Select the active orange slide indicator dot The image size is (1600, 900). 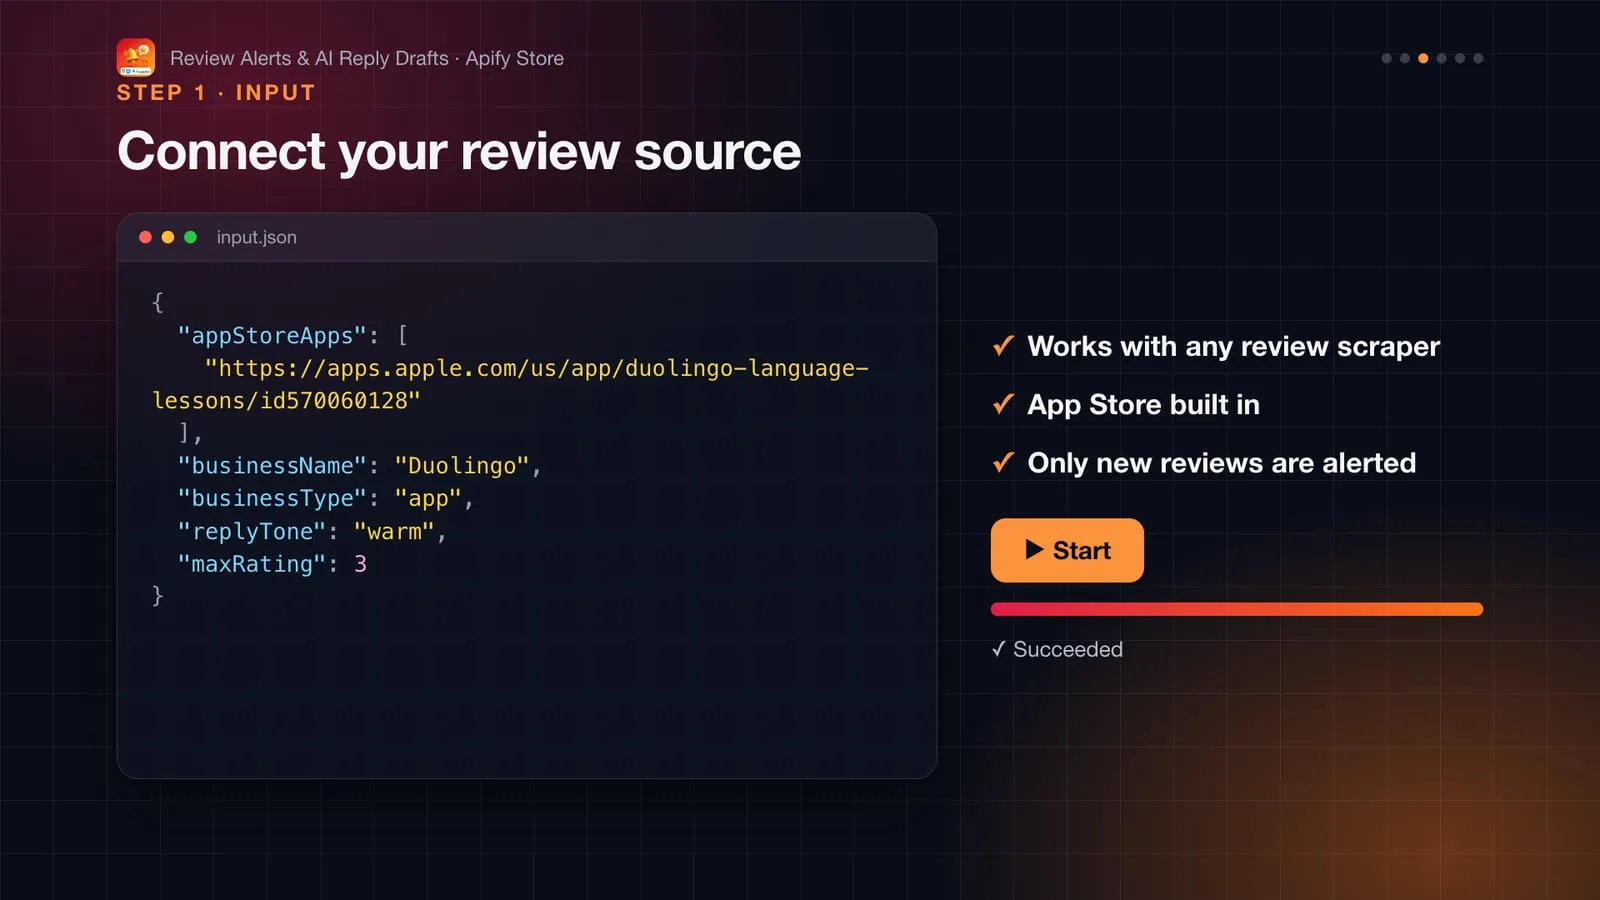click(x=1423, y=58)
